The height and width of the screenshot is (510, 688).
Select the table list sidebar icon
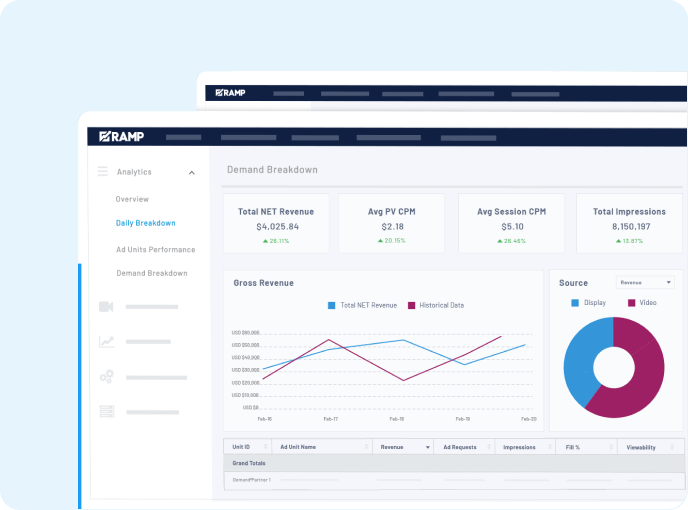tap(106, 411)
